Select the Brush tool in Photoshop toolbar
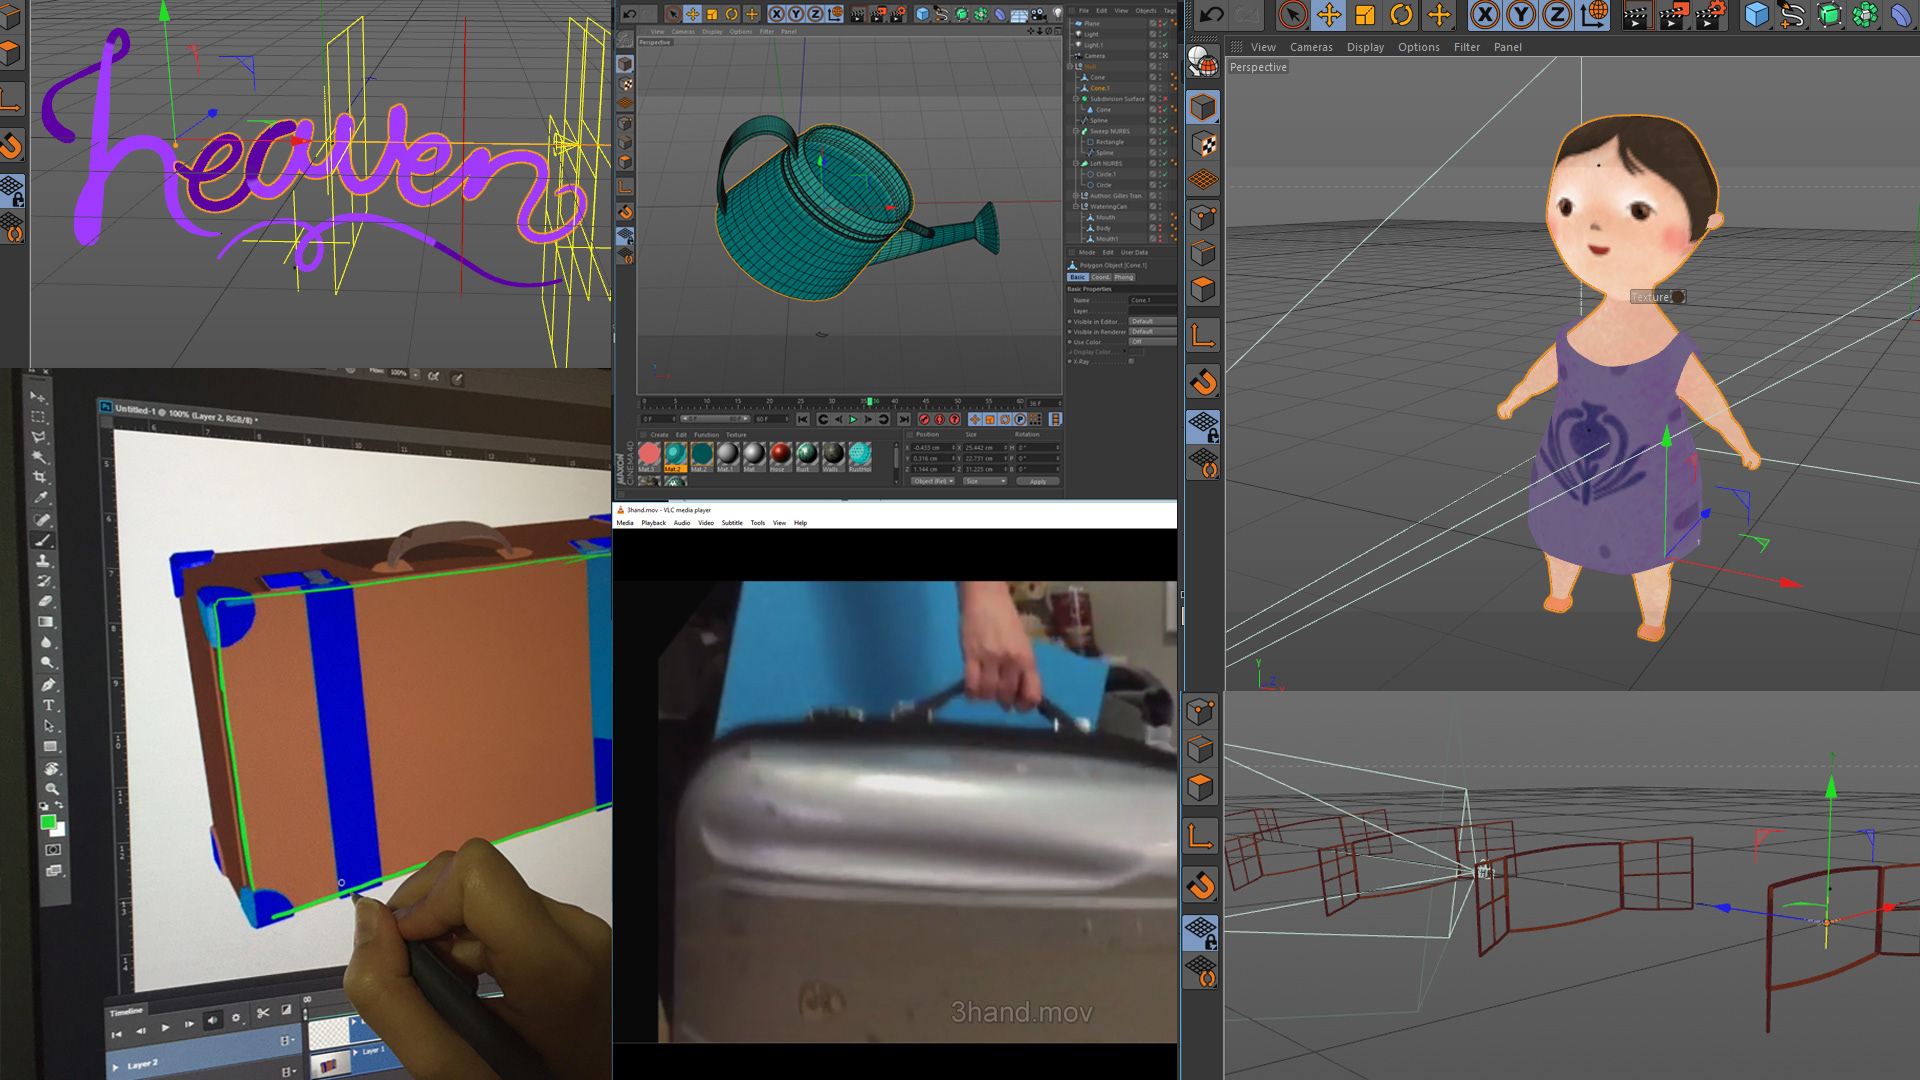Screen dimensions: 1920x1080 click(x=43, y=540)
